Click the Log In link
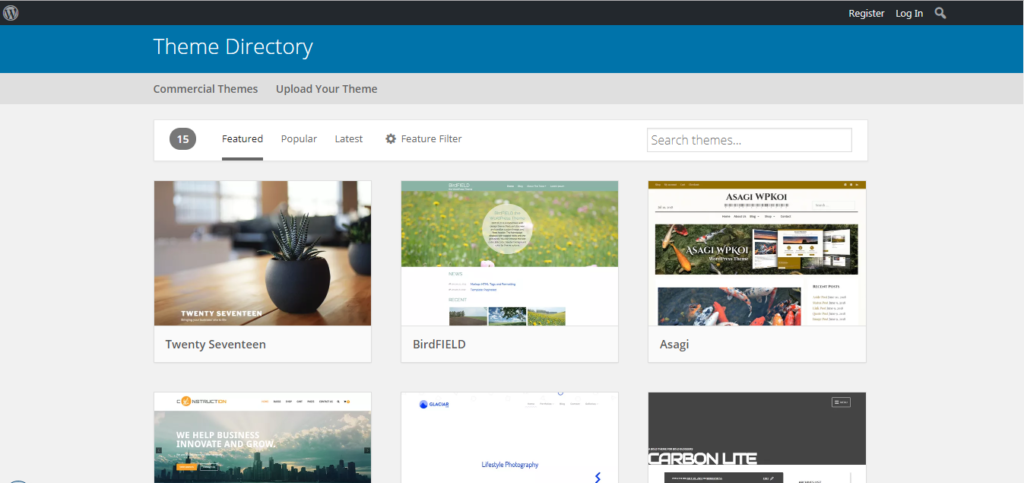 909,13
